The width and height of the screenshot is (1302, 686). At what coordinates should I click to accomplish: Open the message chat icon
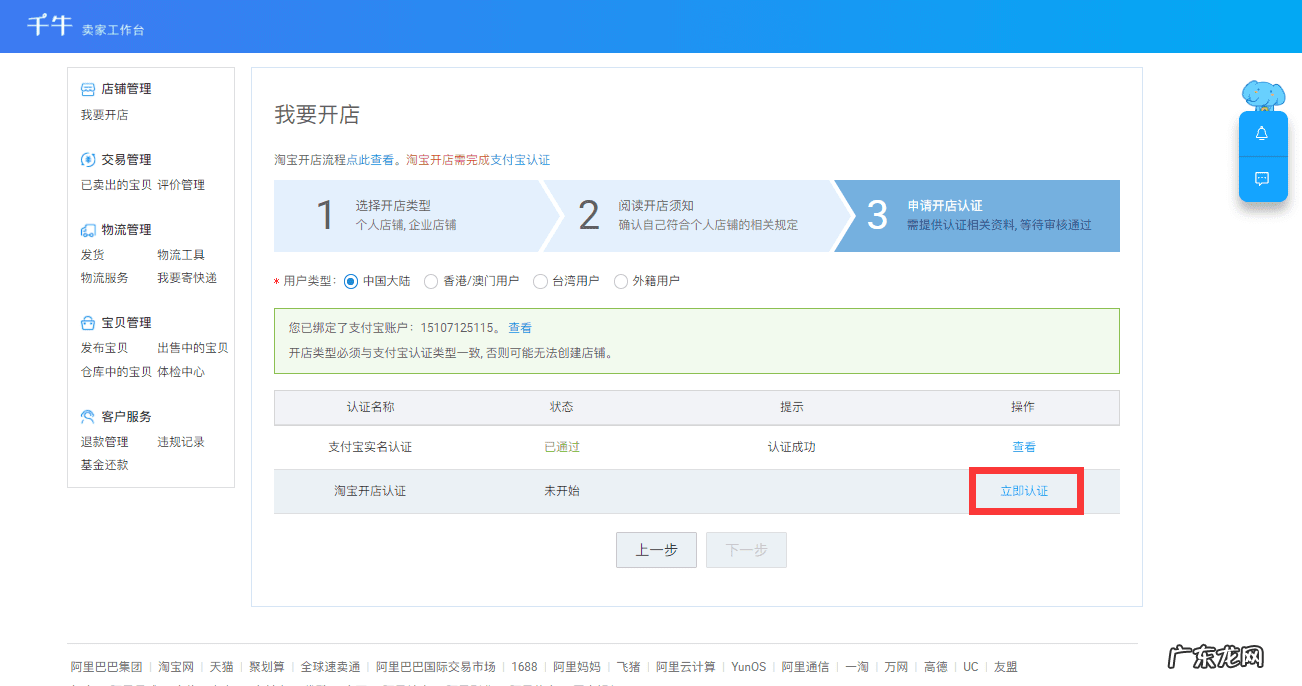1263,178
